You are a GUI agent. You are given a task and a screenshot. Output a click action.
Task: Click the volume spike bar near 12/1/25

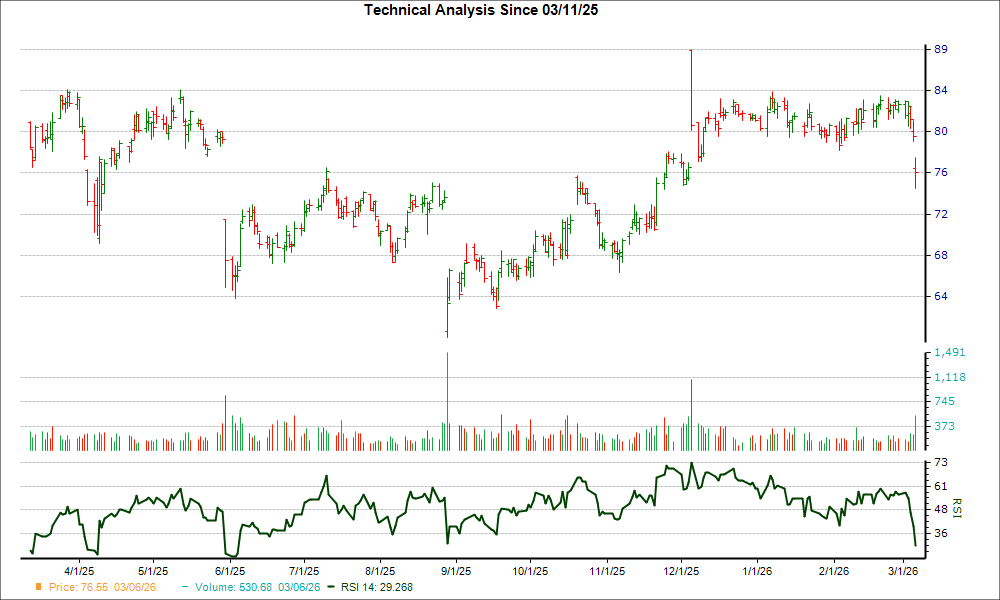coord(691,410)
